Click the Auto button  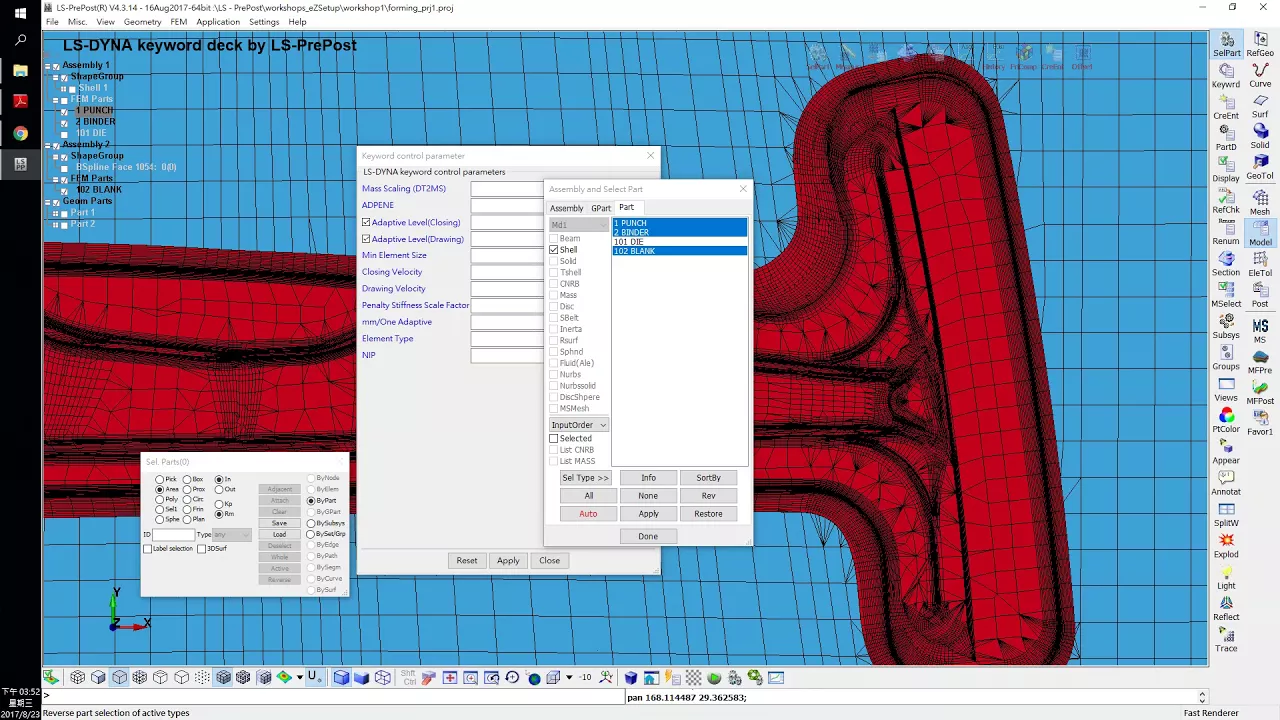[x=588, y=514]
